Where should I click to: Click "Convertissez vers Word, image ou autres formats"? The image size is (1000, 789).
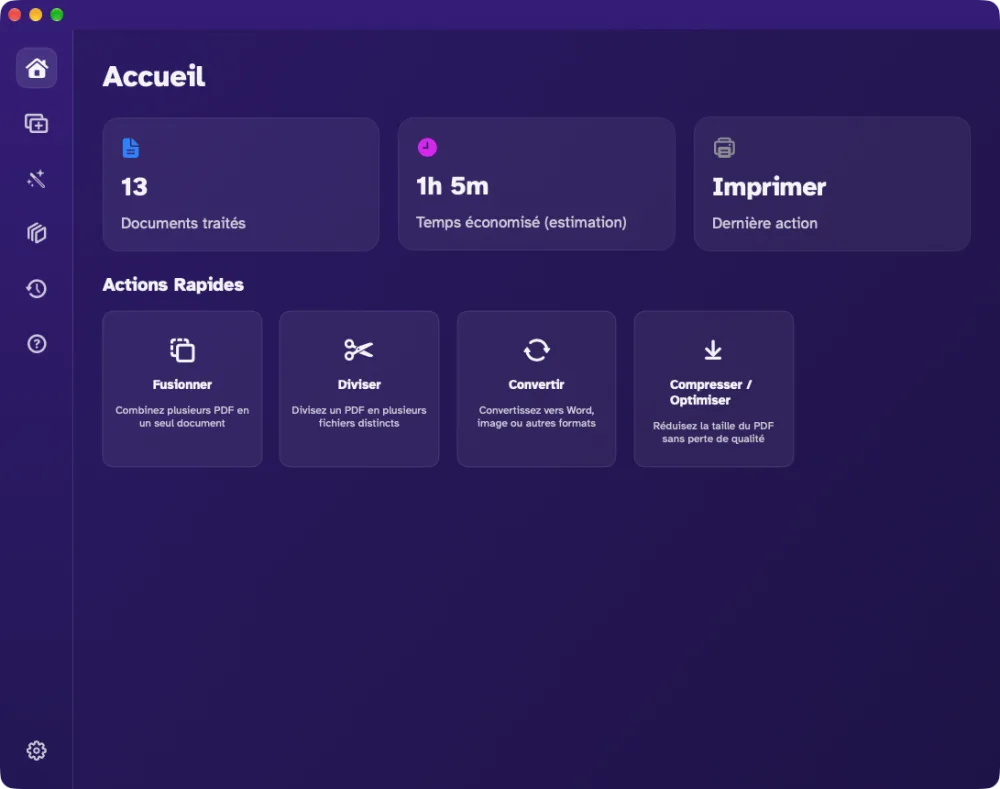[x=536, y=417]
